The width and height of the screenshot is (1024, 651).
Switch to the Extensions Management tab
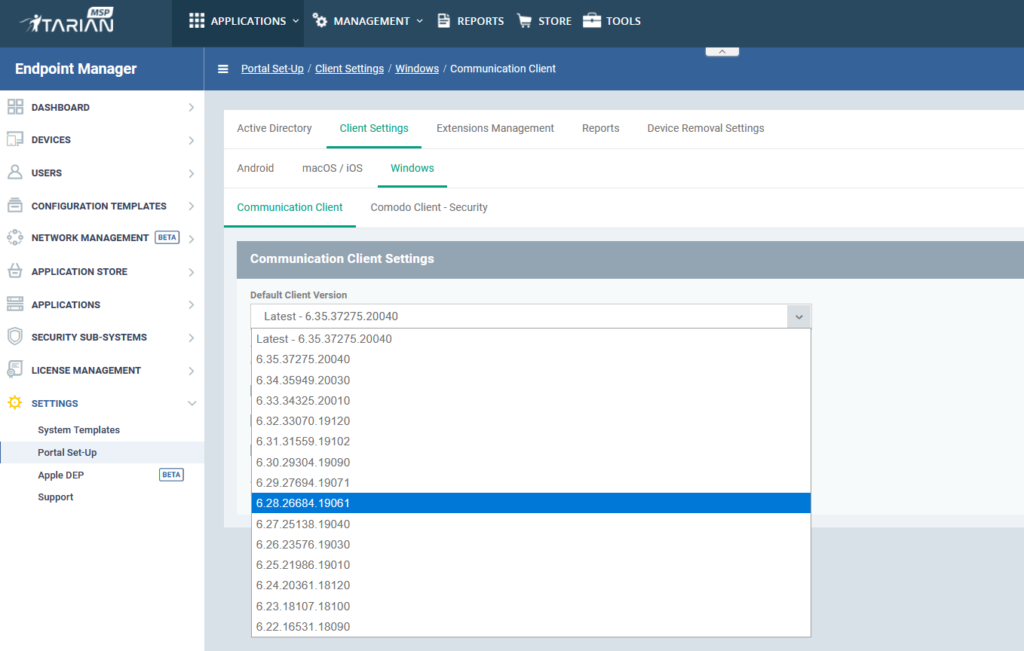point(495,129)
